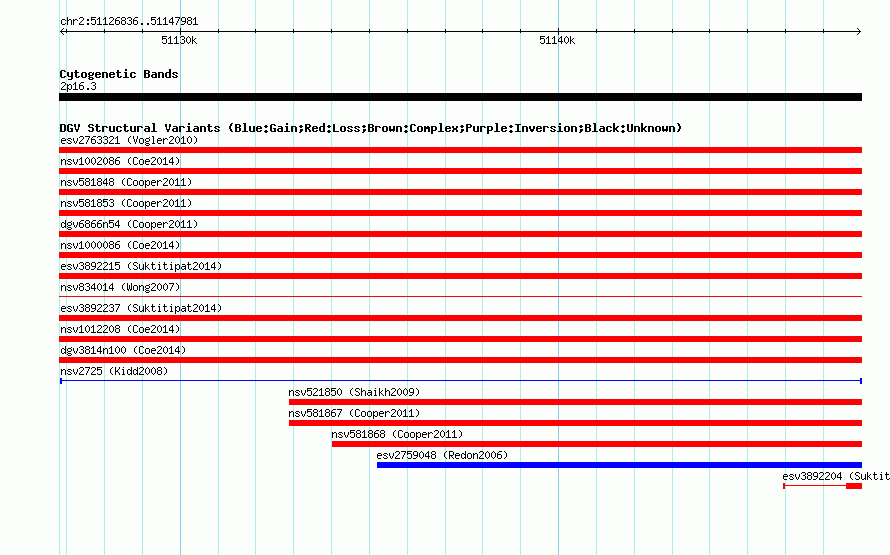Image resolution: width=890 pixels, height=555 pixels.
Task: Open variant esv2763321 (Vogler2010) label
Action: click(x=129, y=140)
